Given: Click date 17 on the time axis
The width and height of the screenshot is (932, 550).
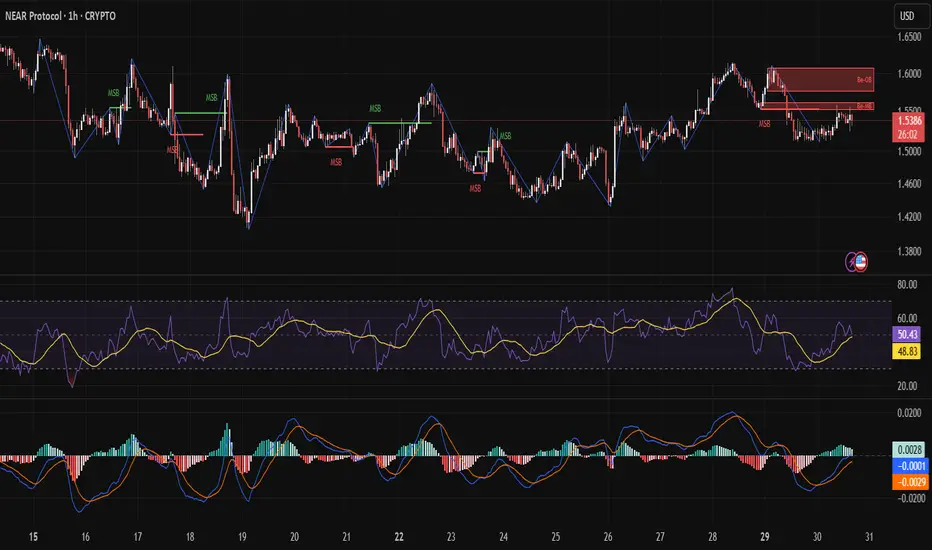Looking at the screenshot, I should tap(138, 537).
